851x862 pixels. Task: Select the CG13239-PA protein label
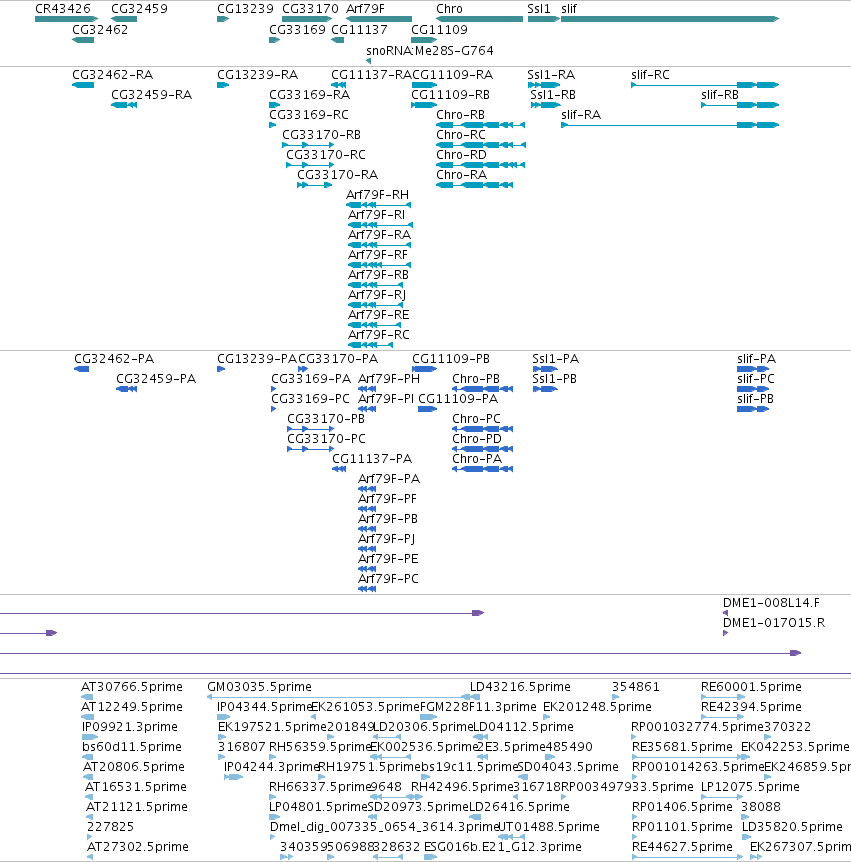point(257,359)
